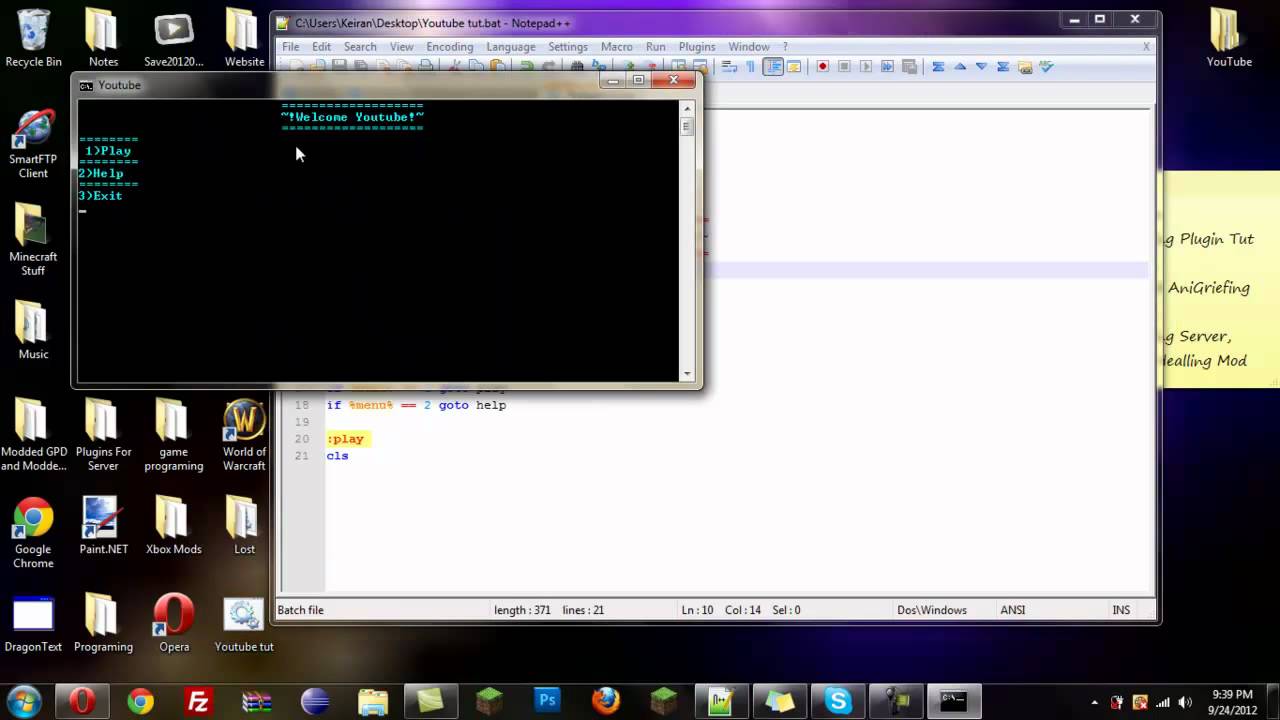Click Dos\Windows line ending in status bar
Image resolution: width=1280 pixels, height=720 pixels.
pyautogui.click(x=932, y=610)
